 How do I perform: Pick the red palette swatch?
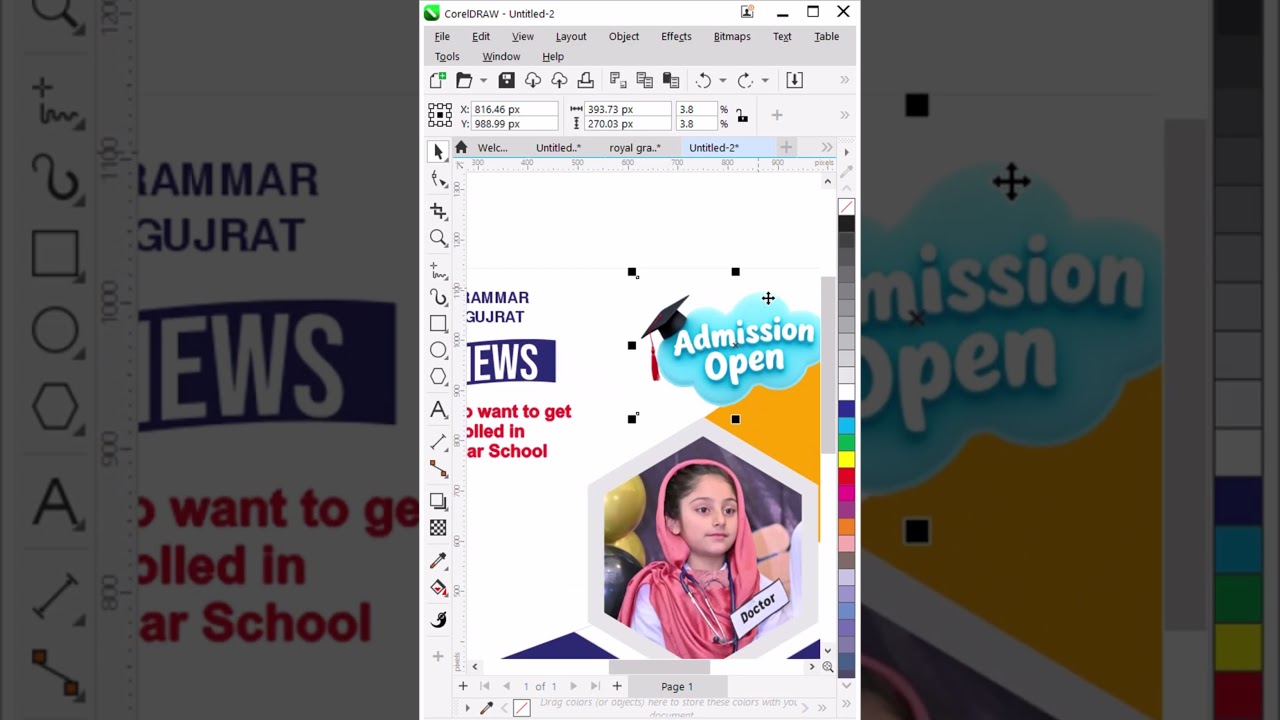tap(847, 476)
